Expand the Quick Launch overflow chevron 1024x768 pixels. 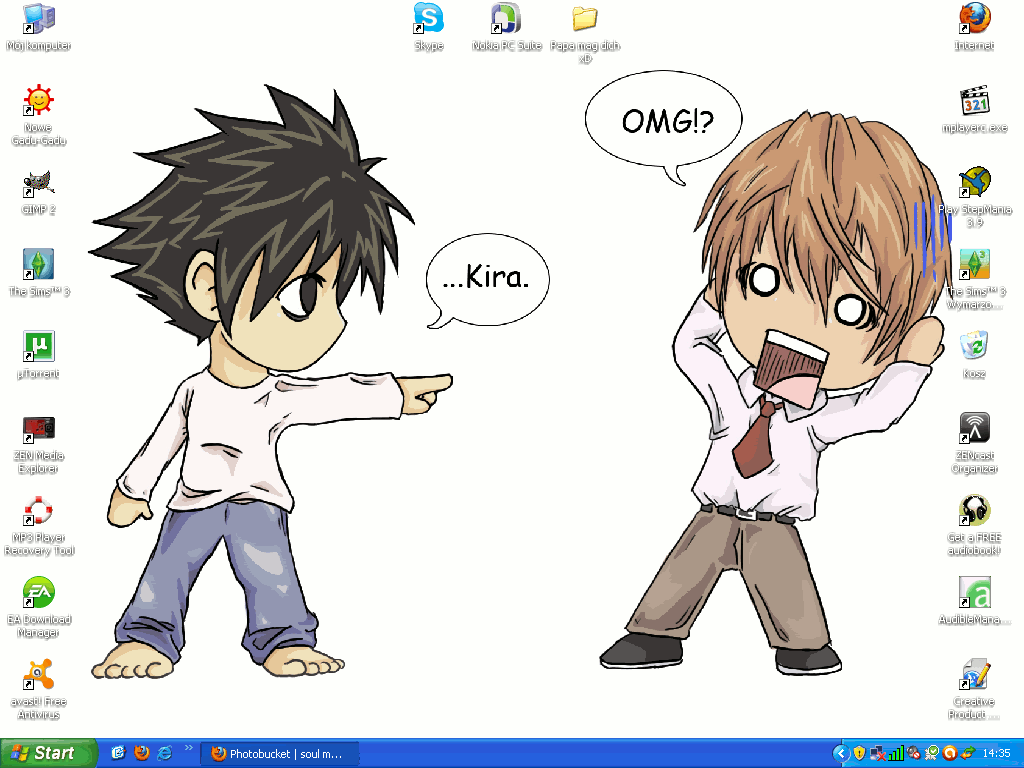tap(189, 747)
